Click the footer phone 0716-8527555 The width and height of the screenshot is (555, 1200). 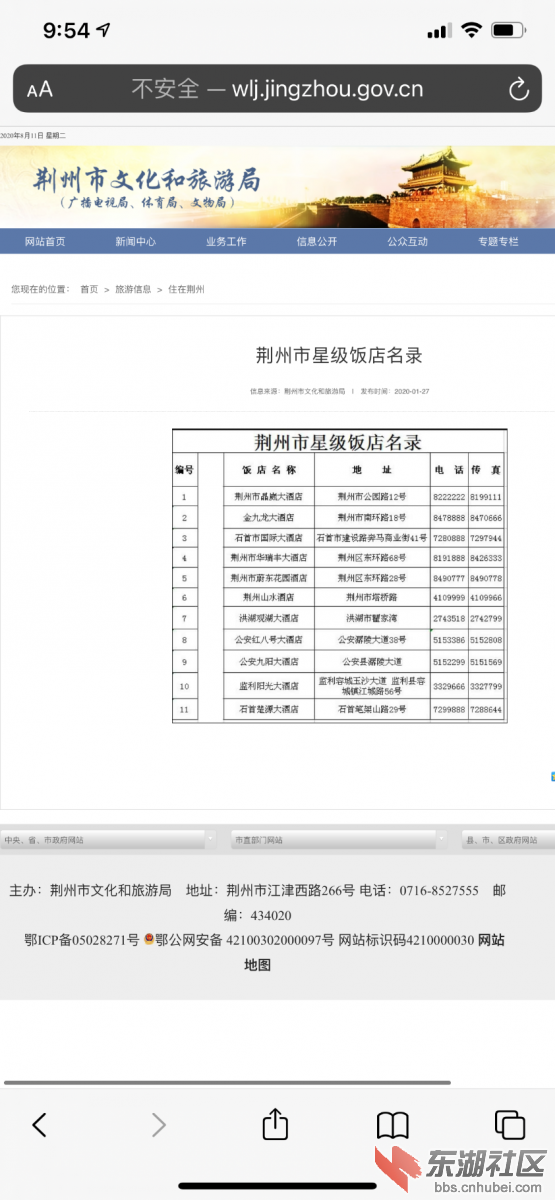tap(439, 890)
